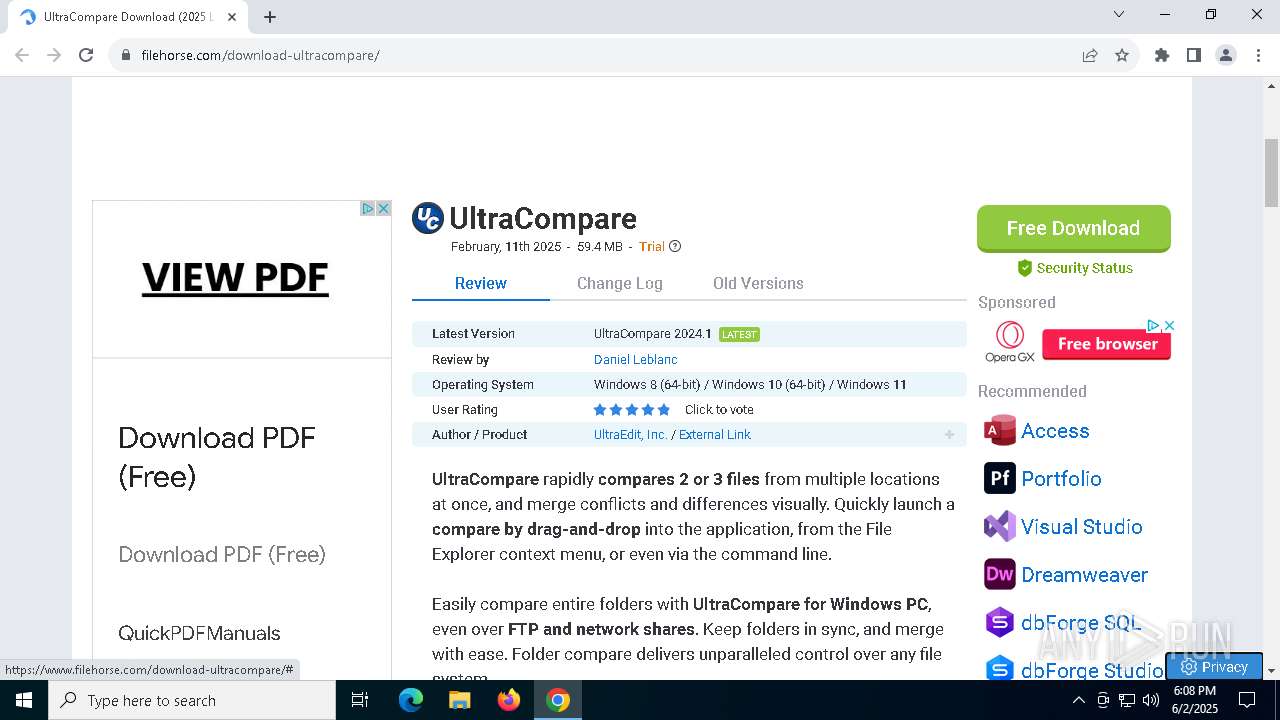Screen dimensions: 1280x720
Task: Toggle the side panel icon
Action: click(x=1194, y=55)
